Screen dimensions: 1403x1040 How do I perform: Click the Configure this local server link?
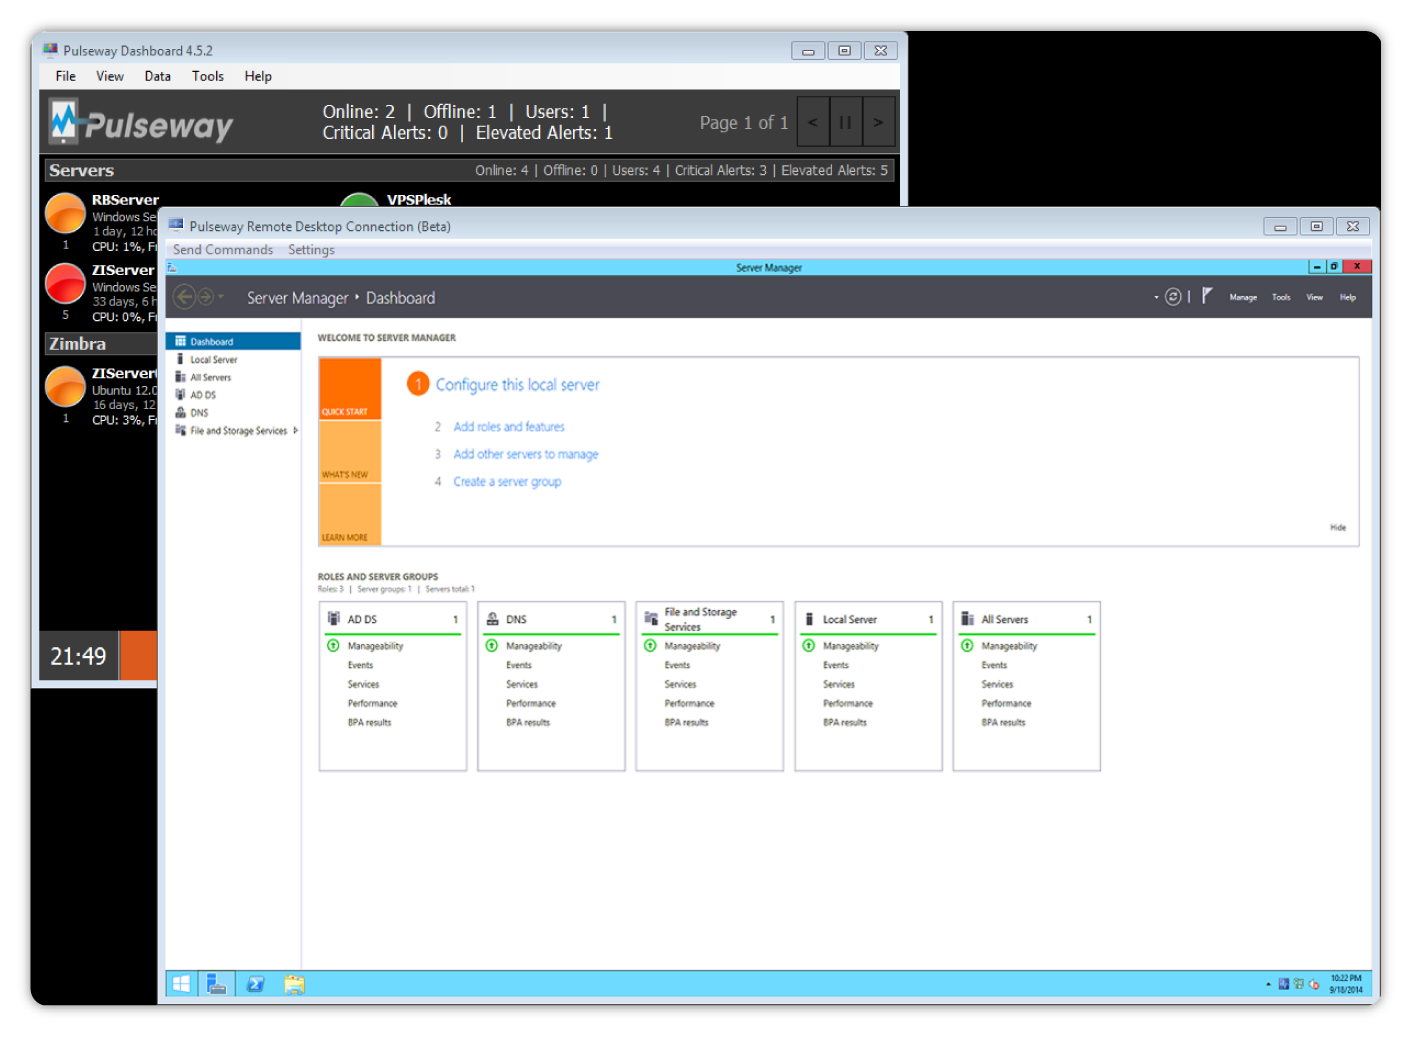click(517, 385)
